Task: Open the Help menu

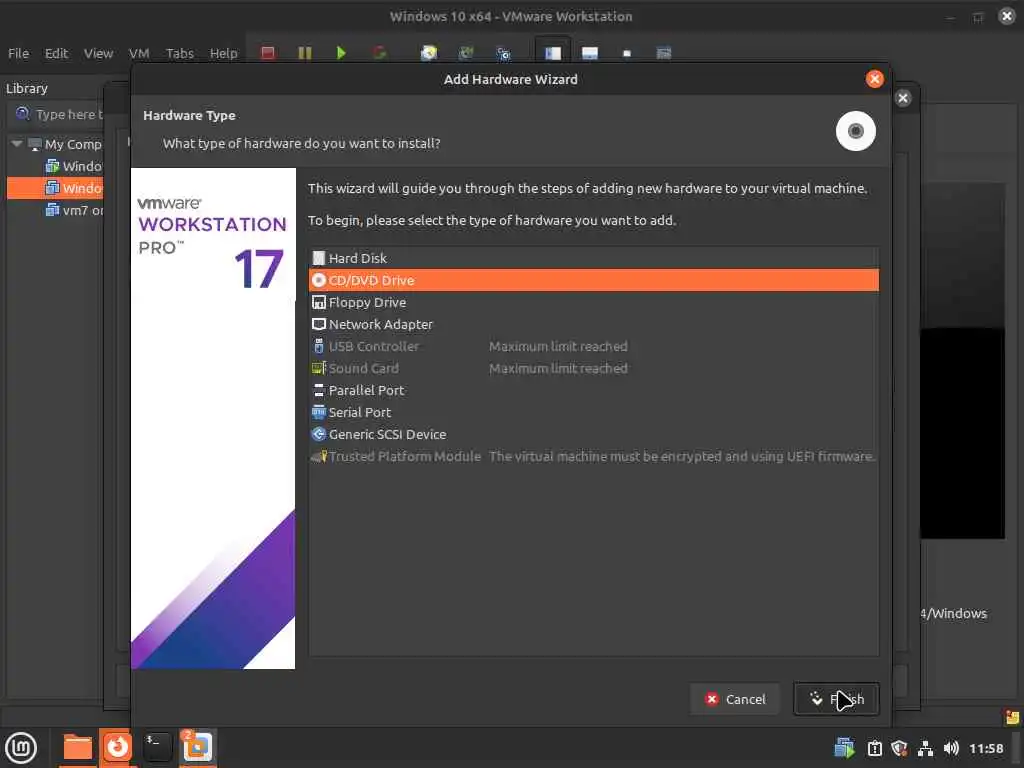Action: pos(223,54)
